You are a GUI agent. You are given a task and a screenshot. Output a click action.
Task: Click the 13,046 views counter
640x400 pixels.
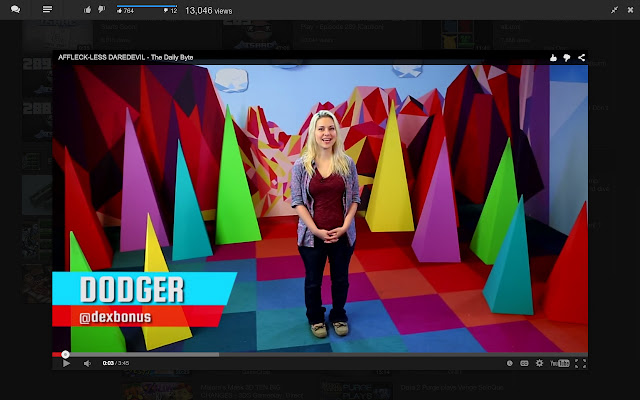point(210,10)
